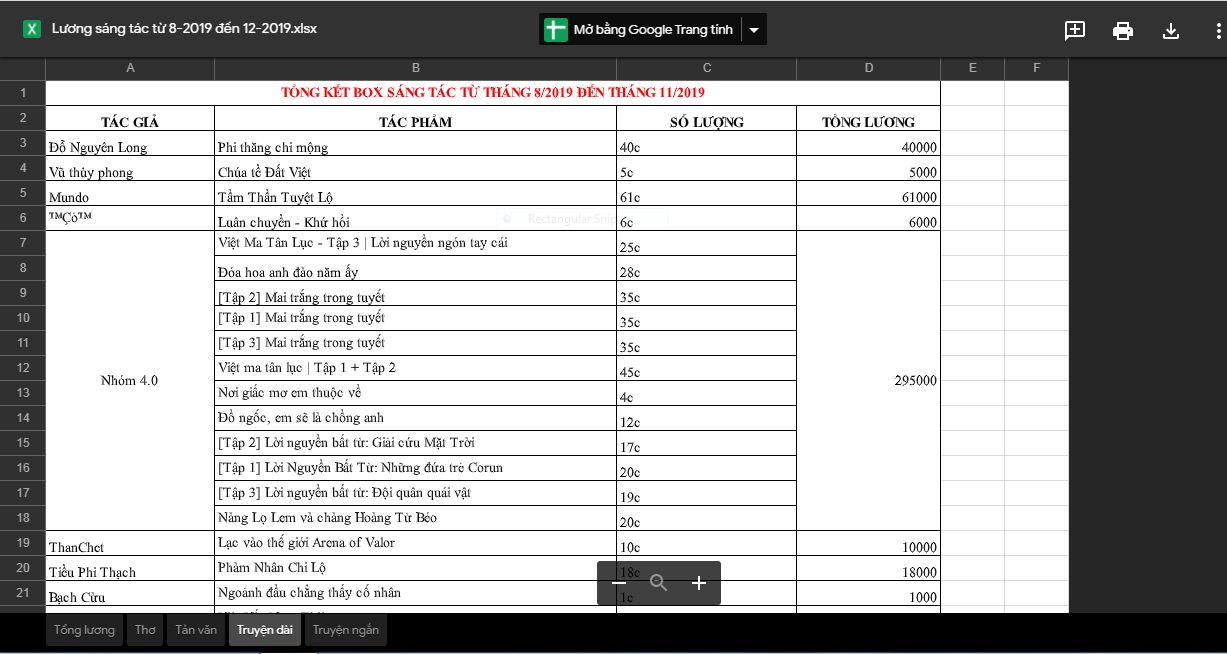The width and height of the screenshot is (1227, 654).
Task: Open the Tản văn sheet tab
Action: coord(196,630)
